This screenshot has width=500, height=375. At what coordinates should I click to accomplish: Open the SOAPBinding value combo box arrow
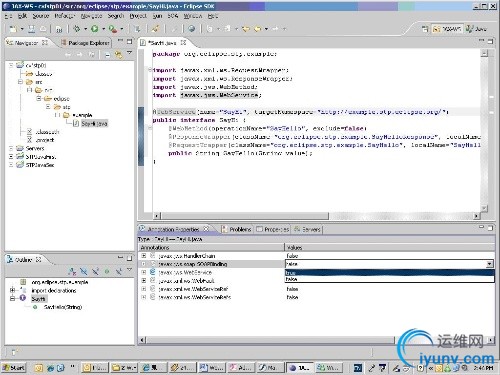(x=489, y=264)
